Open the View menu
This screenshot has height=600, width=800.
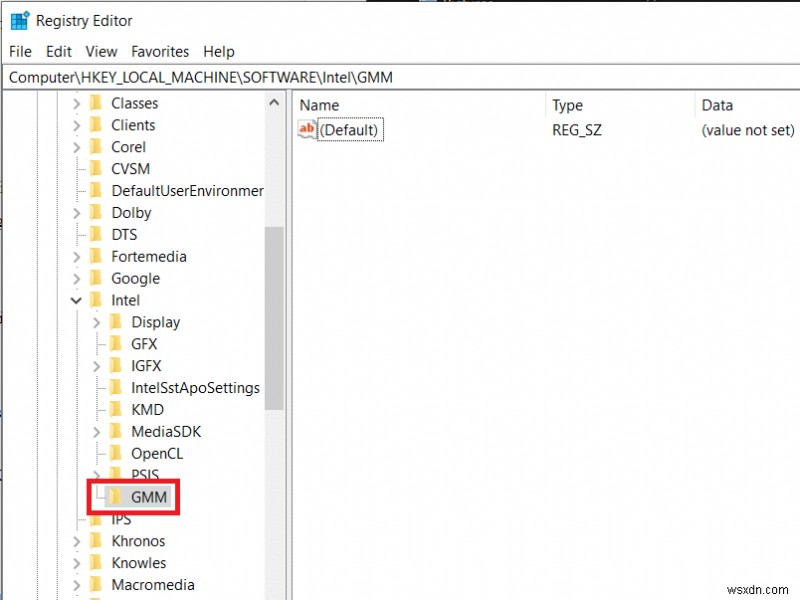pos(101,52)
